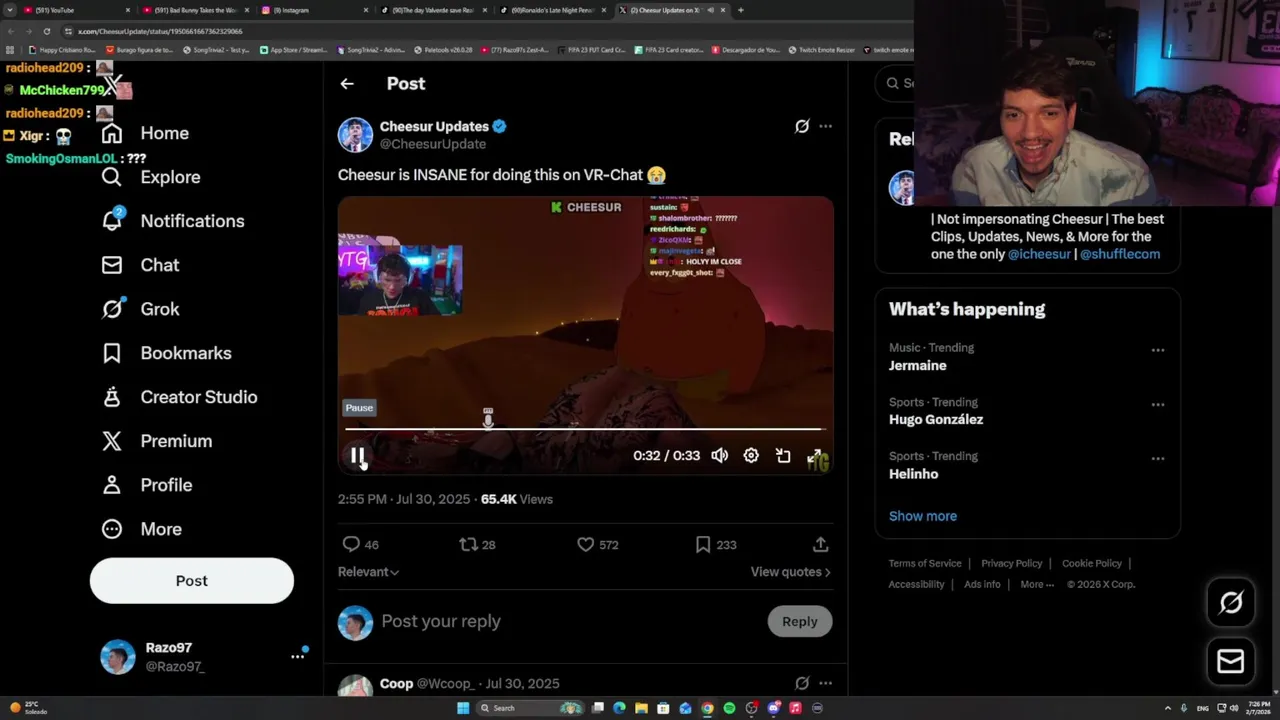This screenshot has width=1280, height=720.
Task: Go back using the Post back arrow
Action: click(x=347, y=84)
